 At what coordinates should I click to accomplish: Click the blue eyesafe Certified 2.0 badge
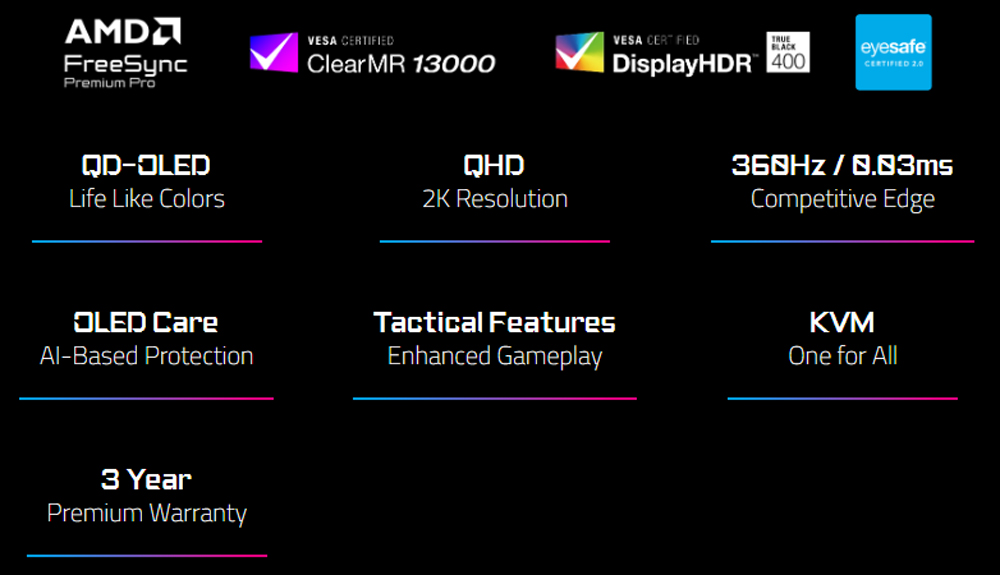(x=893, y=52)
